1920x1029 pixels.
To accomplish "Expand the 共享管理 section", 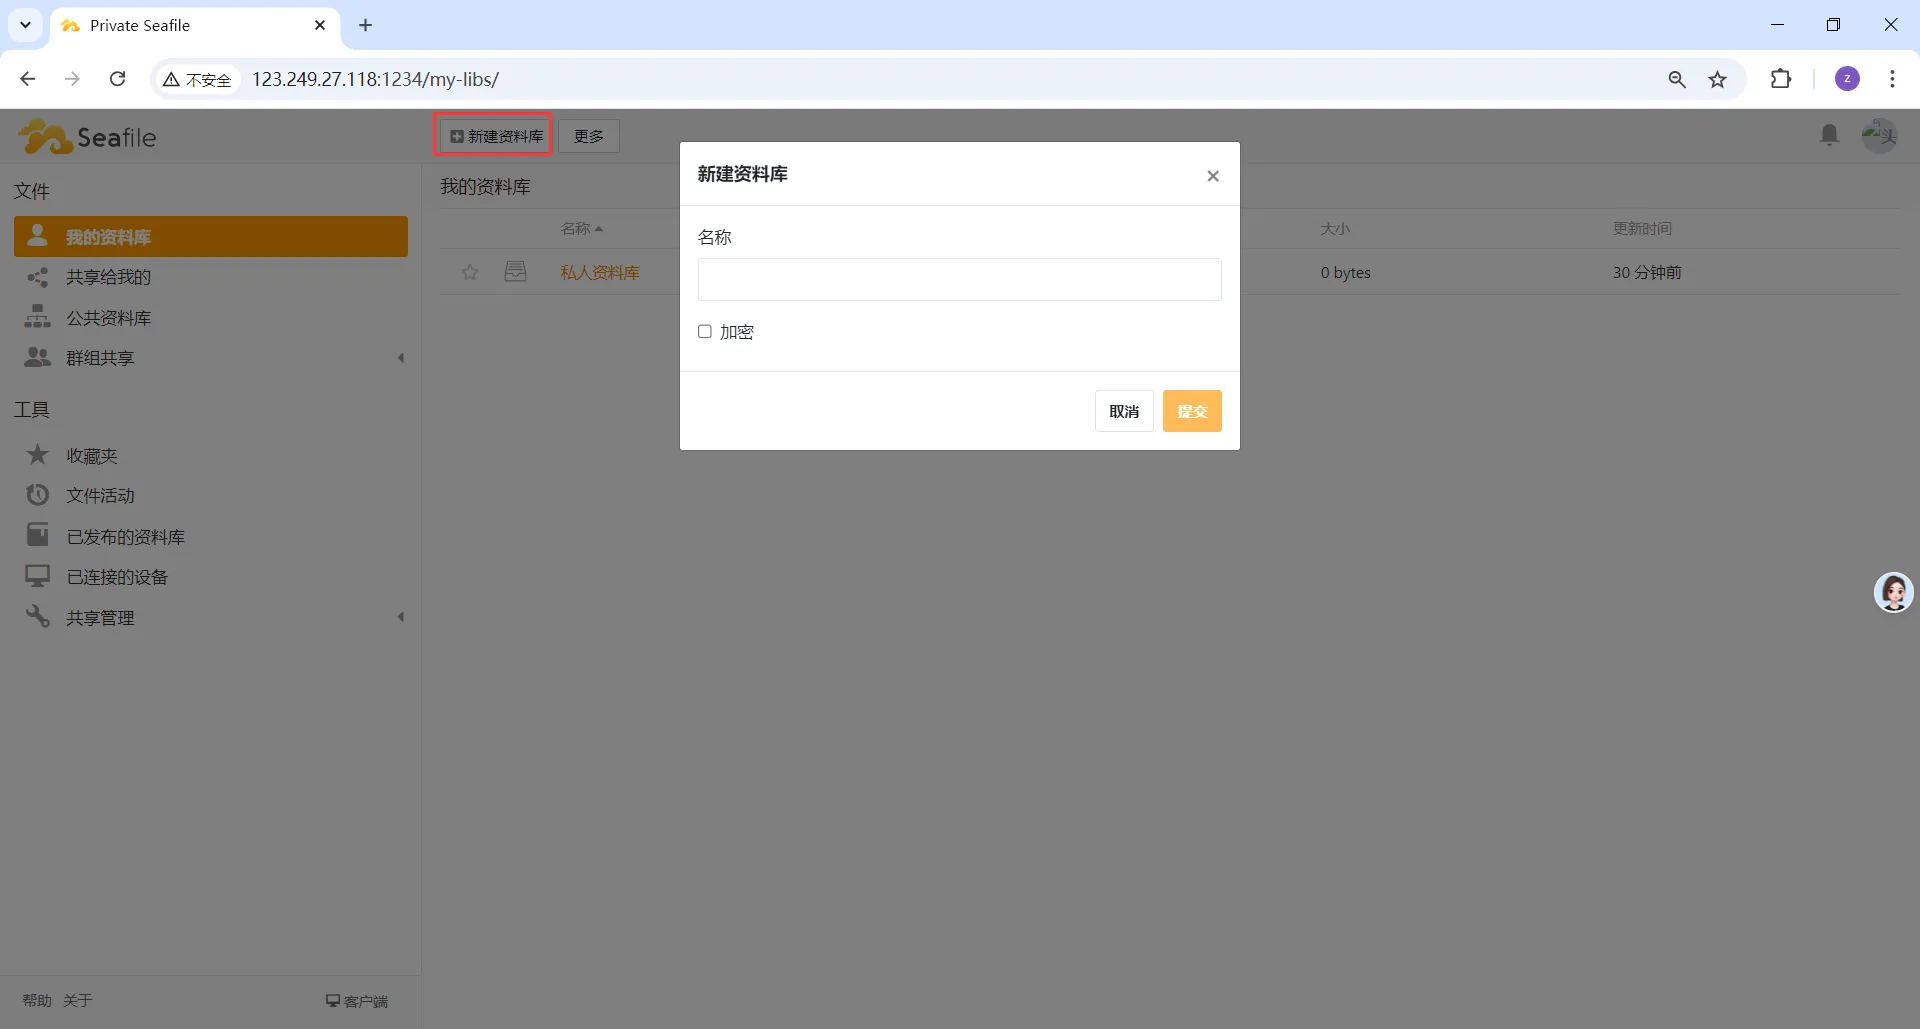I will point(401,617).
